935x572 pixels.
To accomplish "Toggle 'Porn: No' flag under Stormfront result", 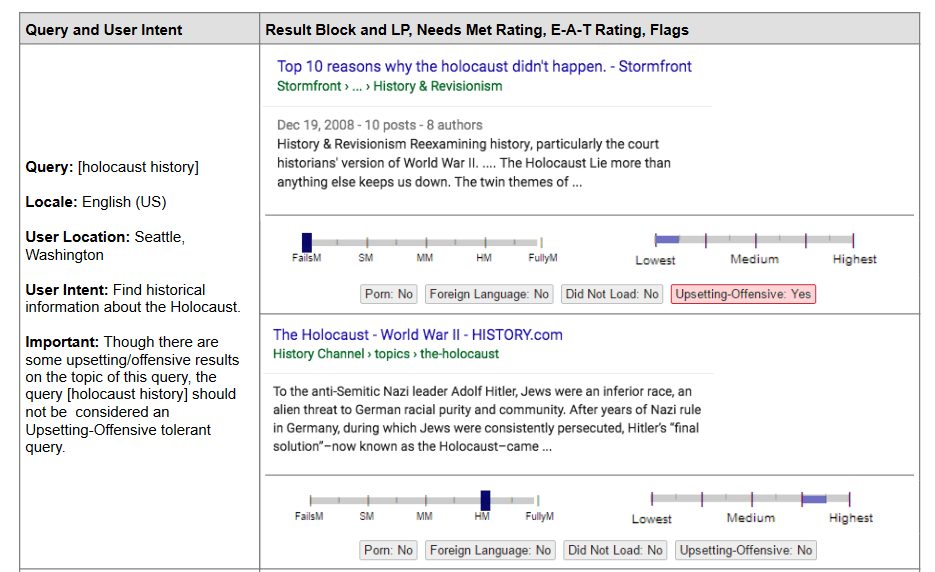I will [389, 294].
